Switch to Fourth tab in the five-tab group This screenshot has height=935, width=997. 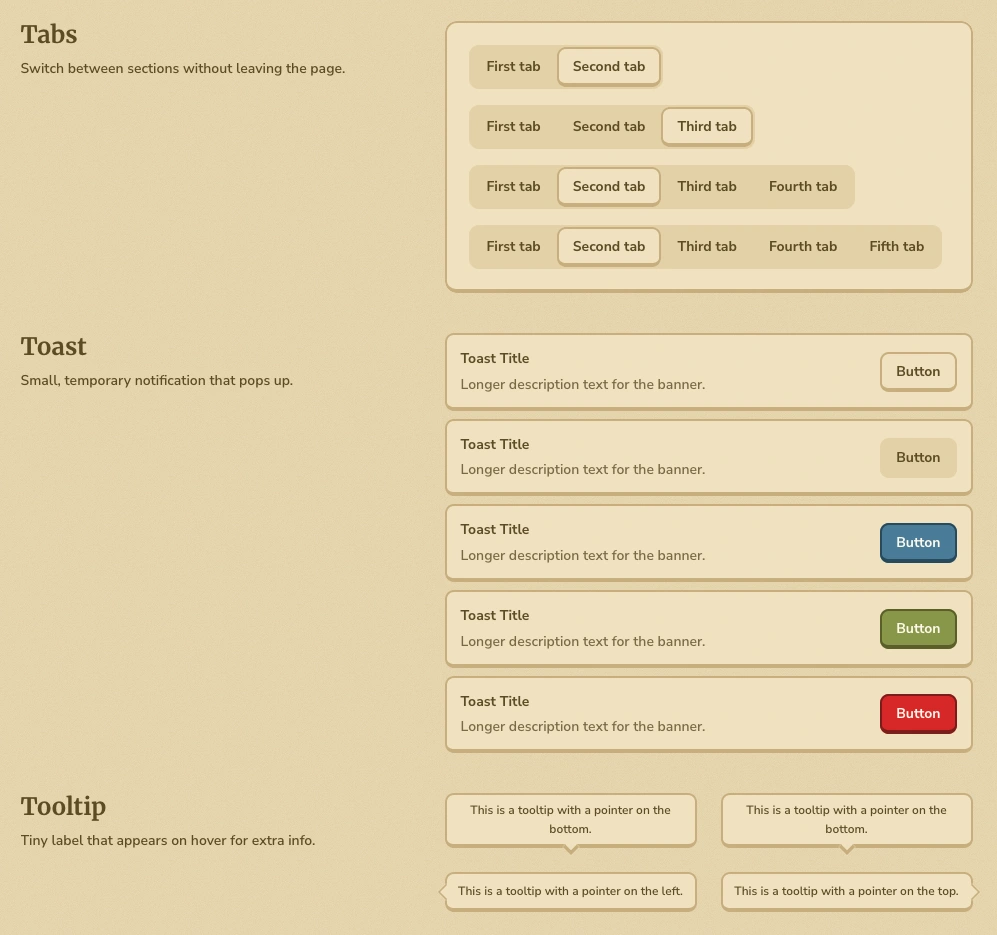tap(802, 247)
